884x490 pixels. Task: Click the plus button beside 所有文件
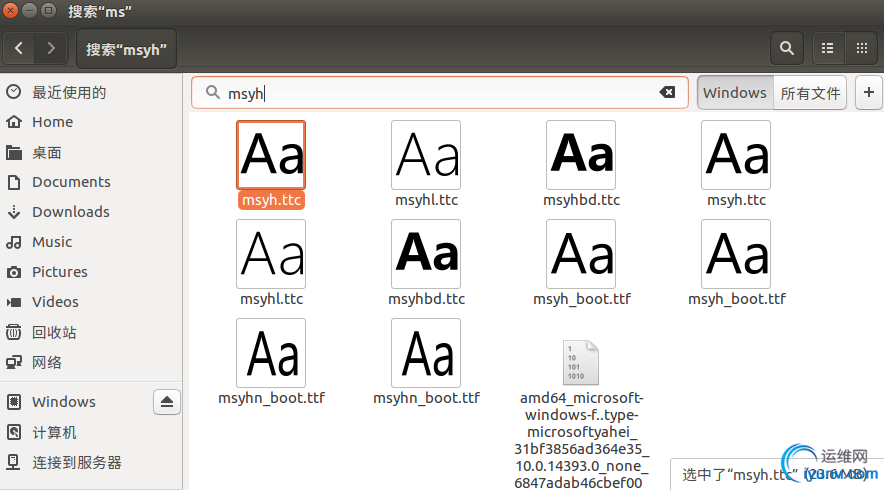coord(869,92)
